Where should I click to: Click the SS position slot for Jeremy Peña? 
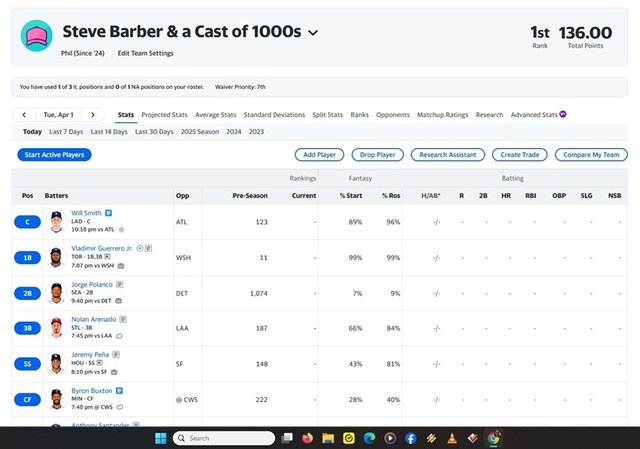[x=27, y=364]
